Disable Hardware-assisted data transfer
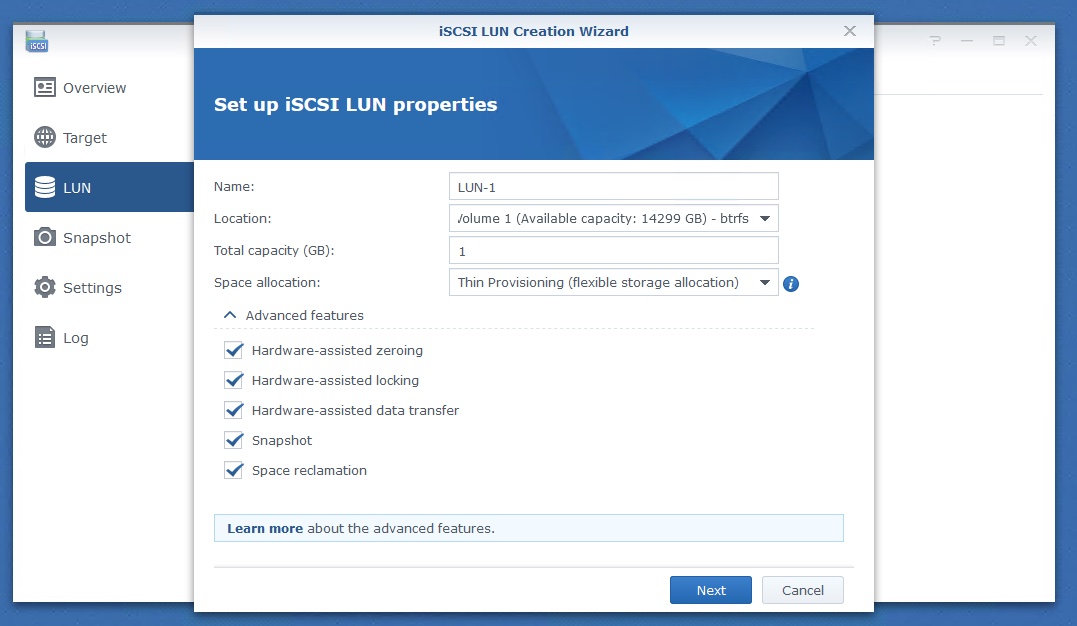Screen dimensions: 1077x626 [x=234, y=411]
